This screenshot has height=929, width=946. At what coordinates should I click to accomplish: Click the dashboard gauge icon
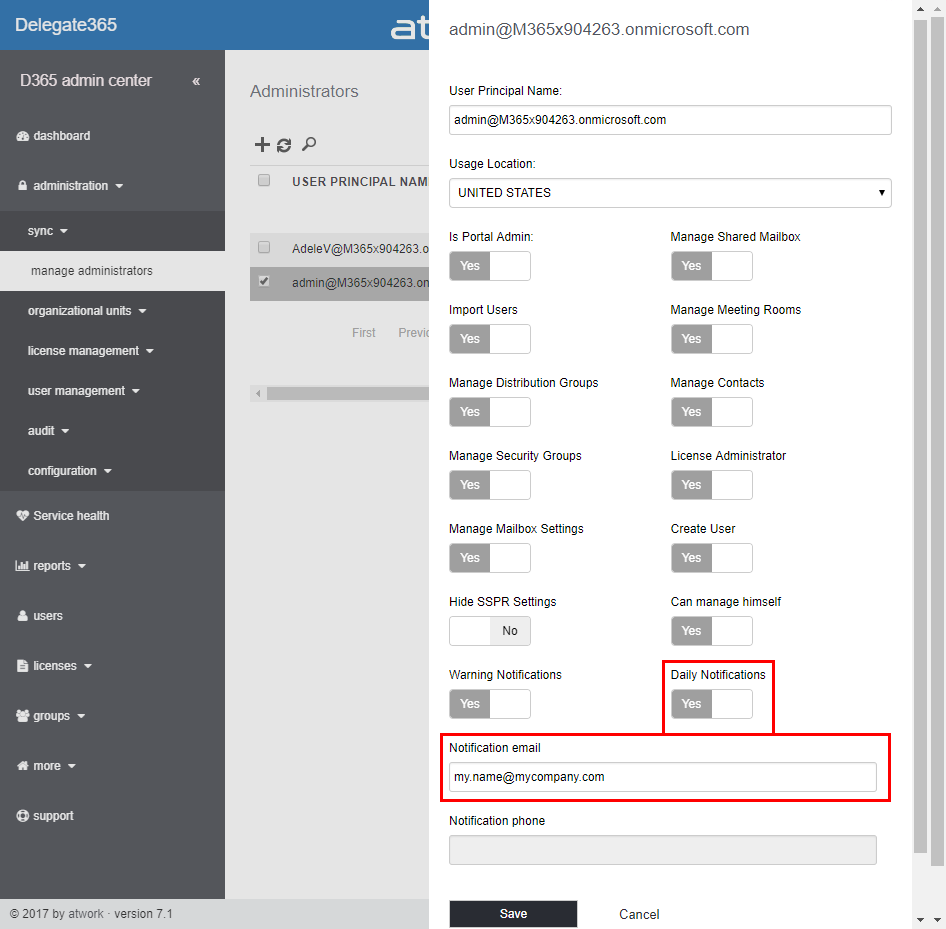(x=22, y=136)
